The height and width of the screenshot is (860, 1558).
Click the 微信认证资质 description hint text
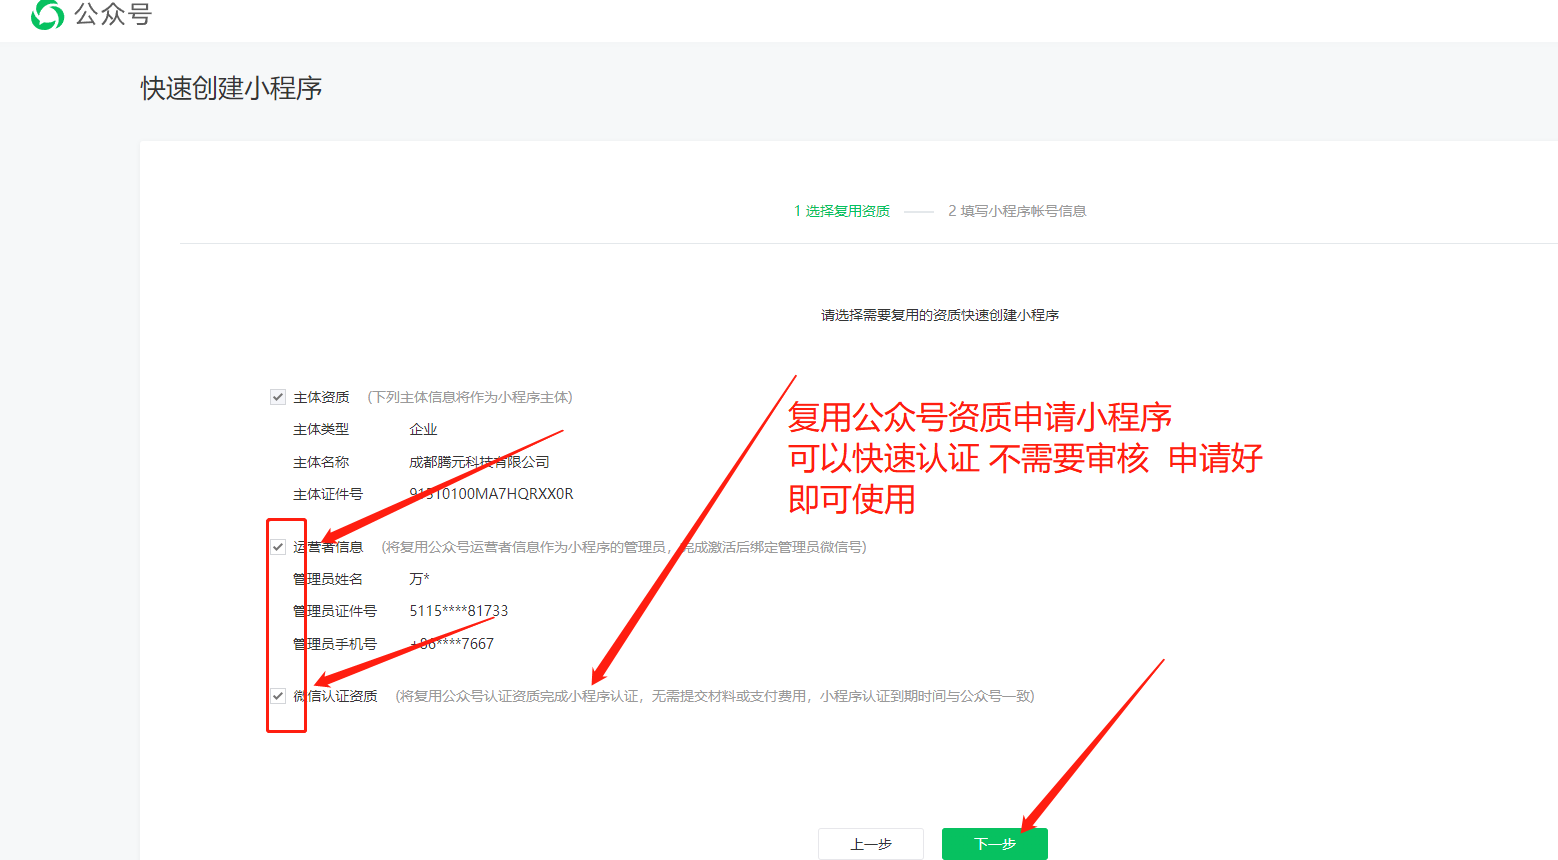(715, 696)
